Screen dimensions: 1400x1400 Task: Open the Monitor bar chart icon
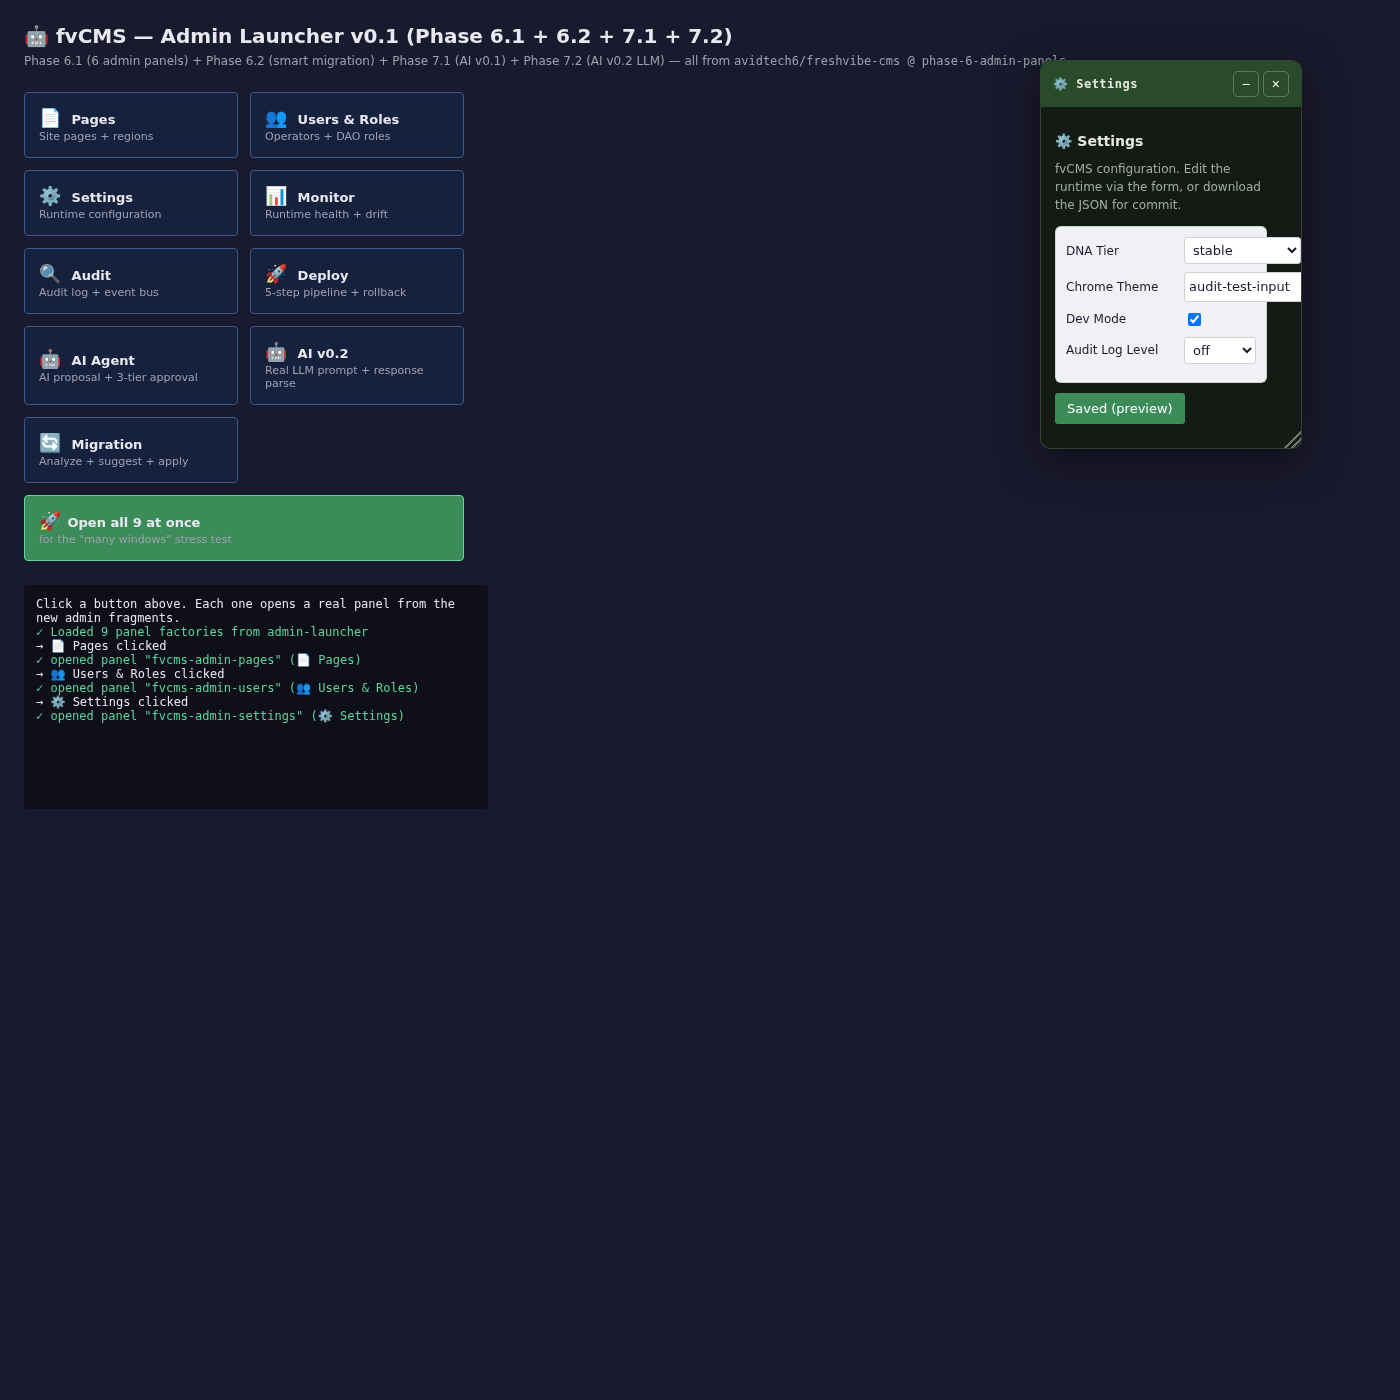(276, 196)
